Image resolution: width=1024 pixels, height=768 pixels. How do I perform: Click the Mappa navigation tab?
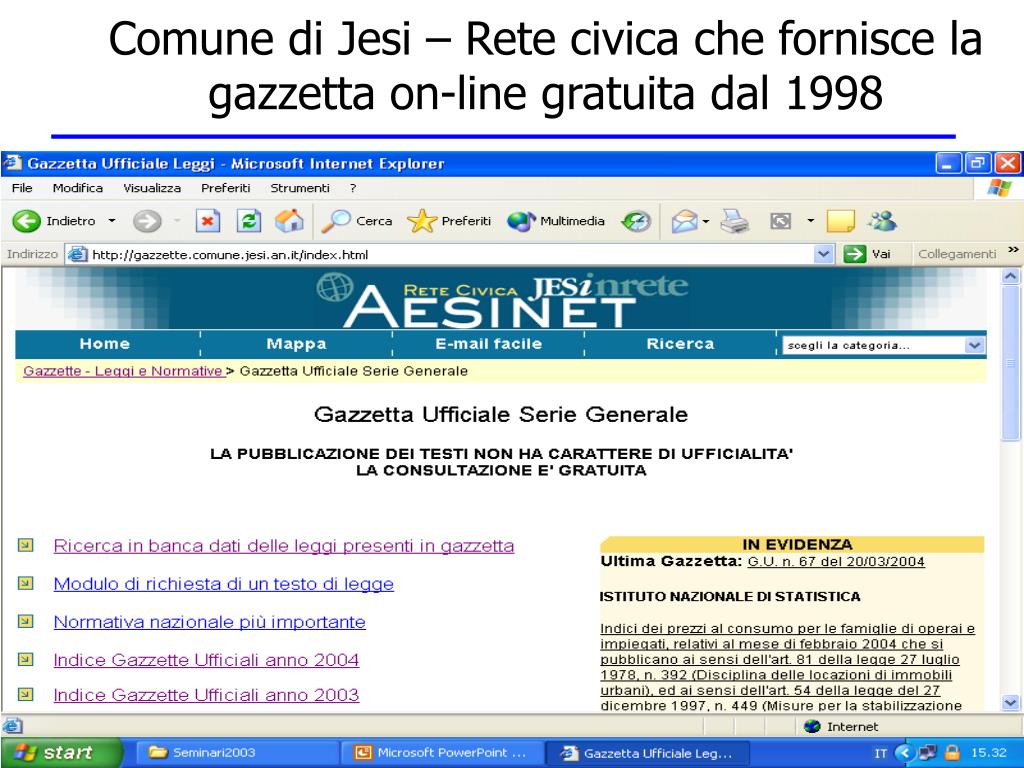click(296, 344)
